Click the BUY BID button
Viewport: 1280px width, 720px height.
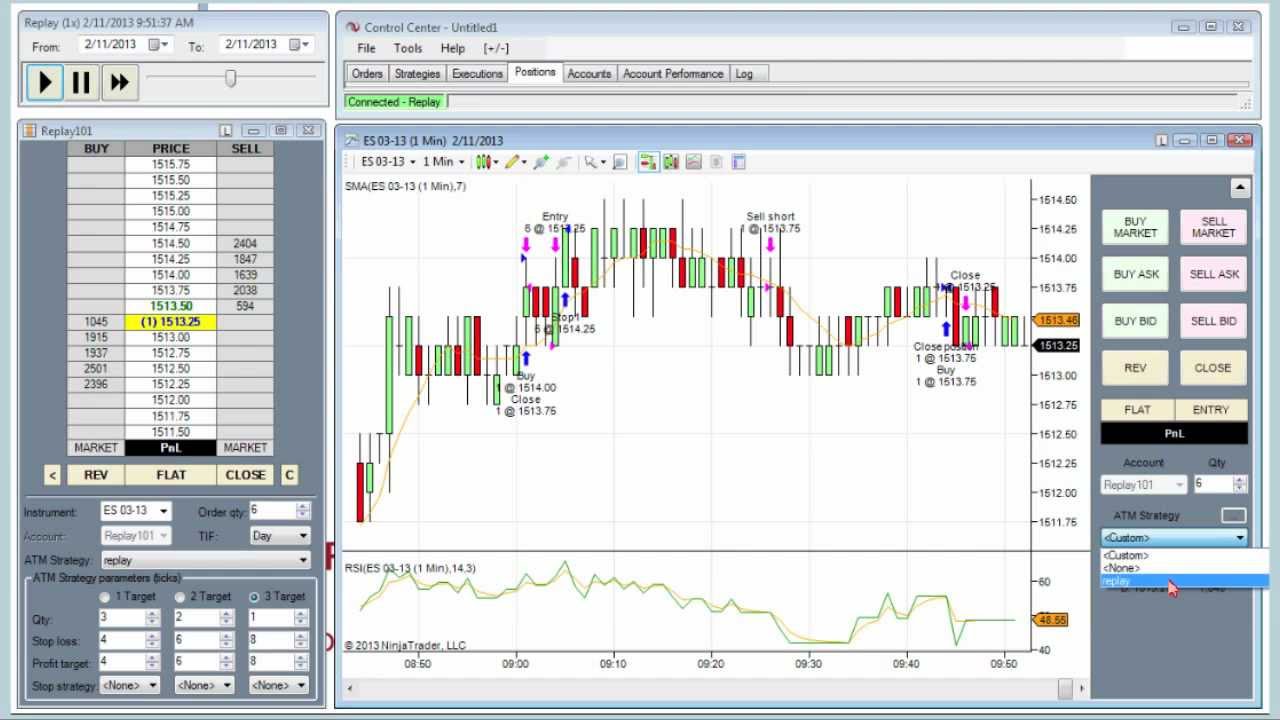click(1135, 321)
